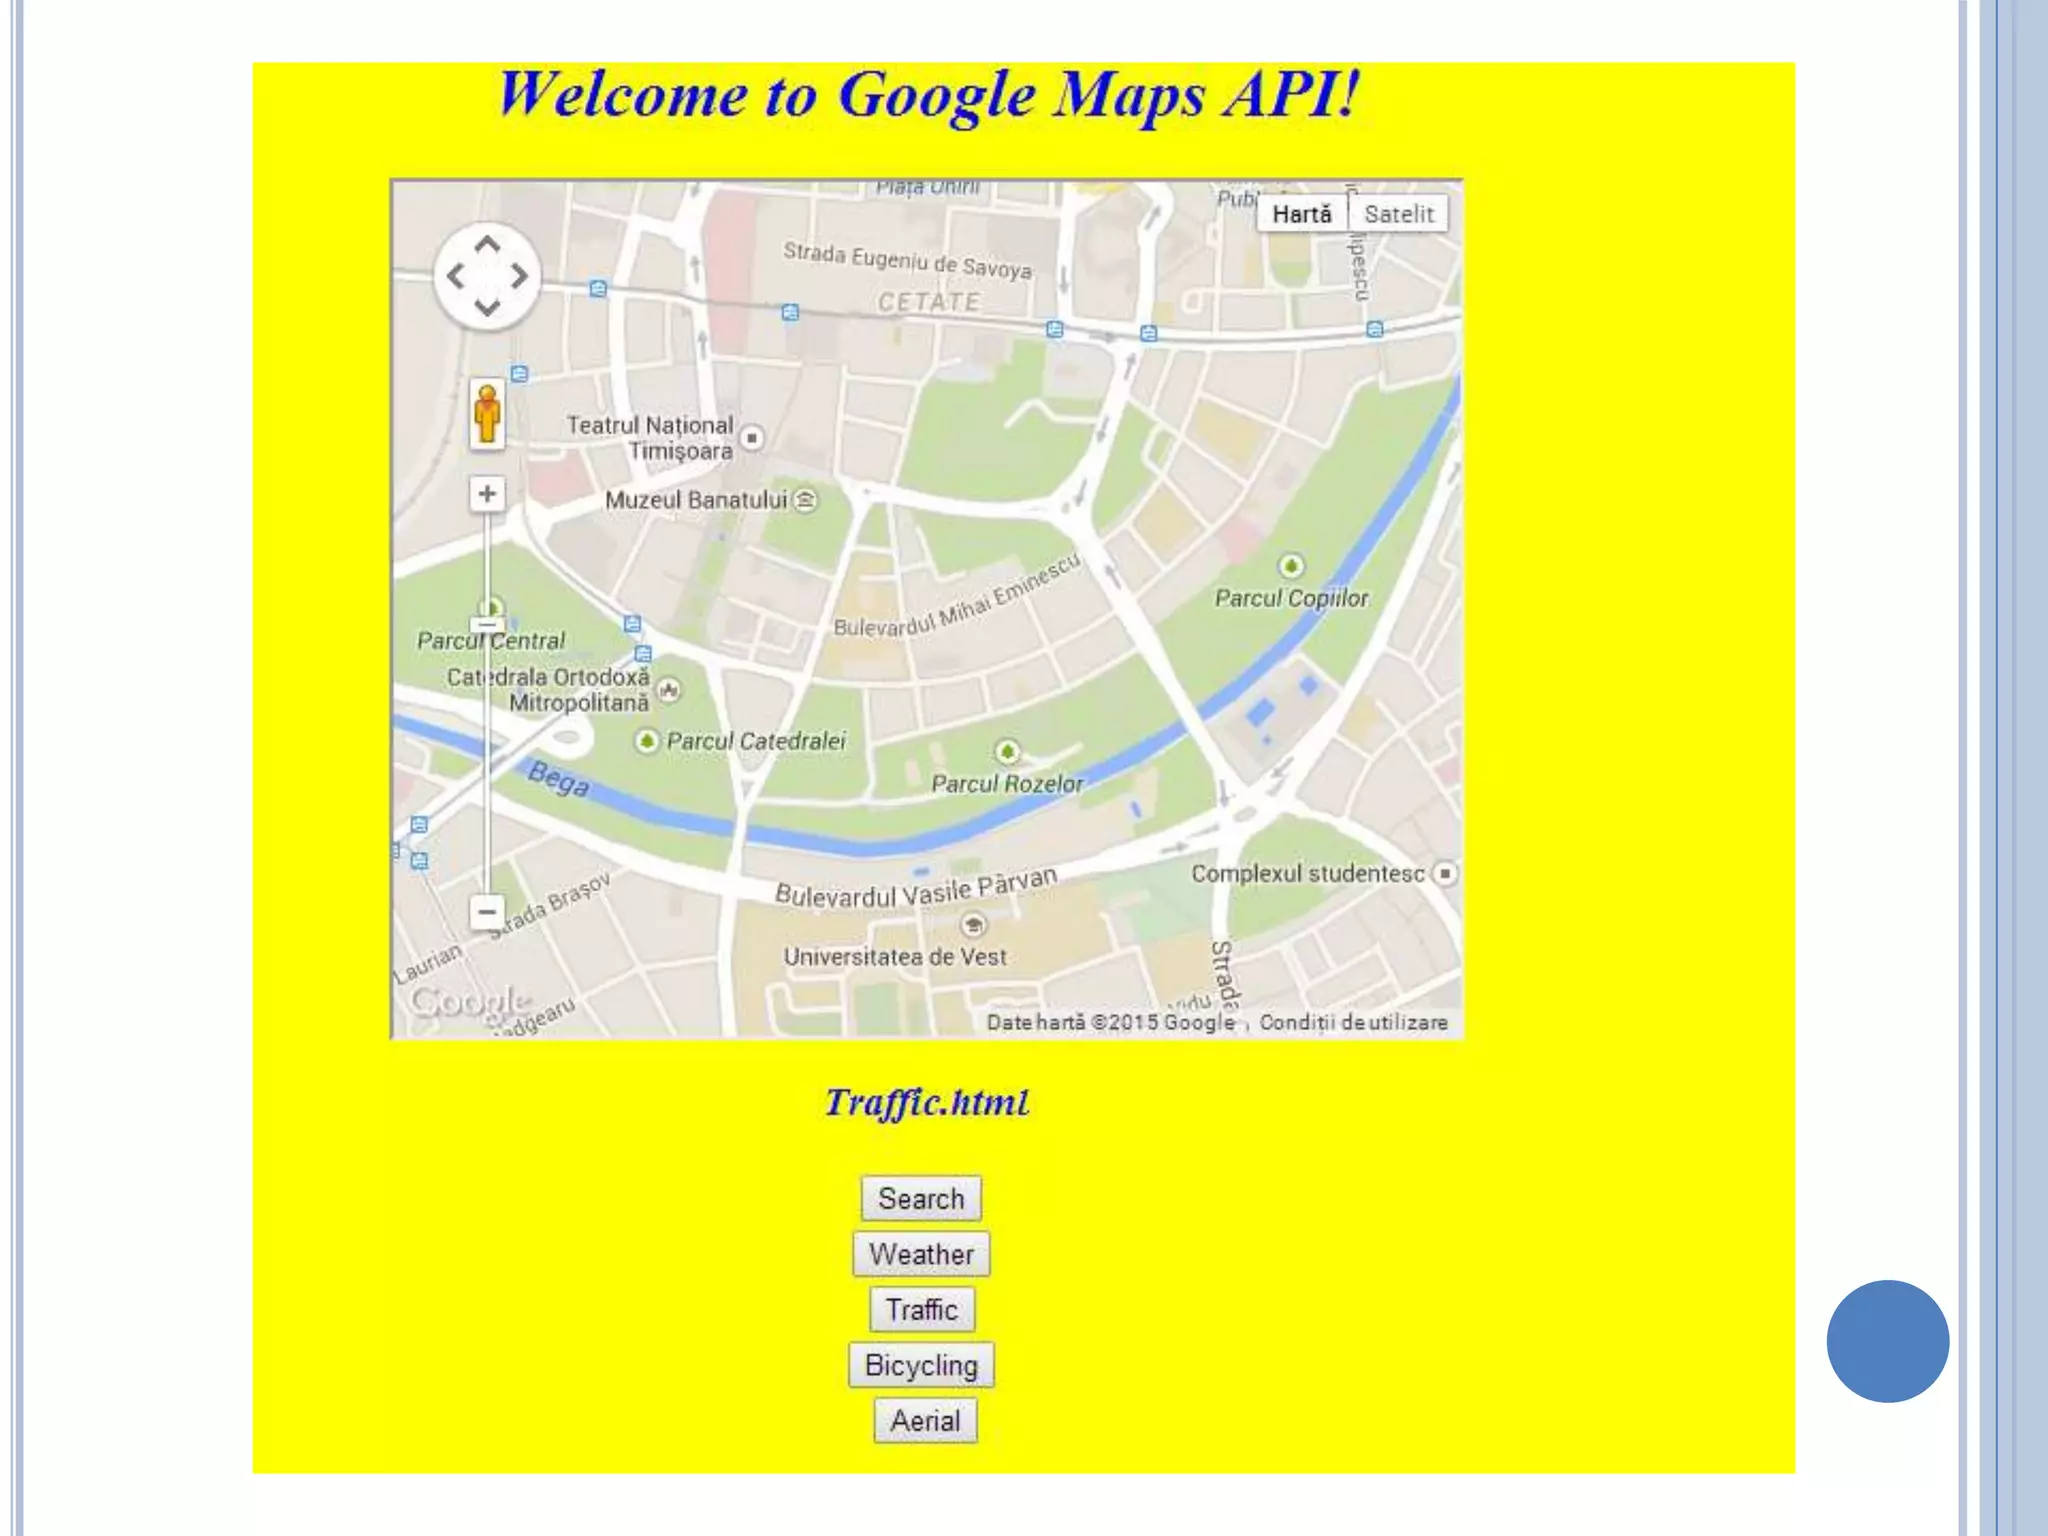Click the pan left arrow
2048x1536 pixels.
pos(455,276)
